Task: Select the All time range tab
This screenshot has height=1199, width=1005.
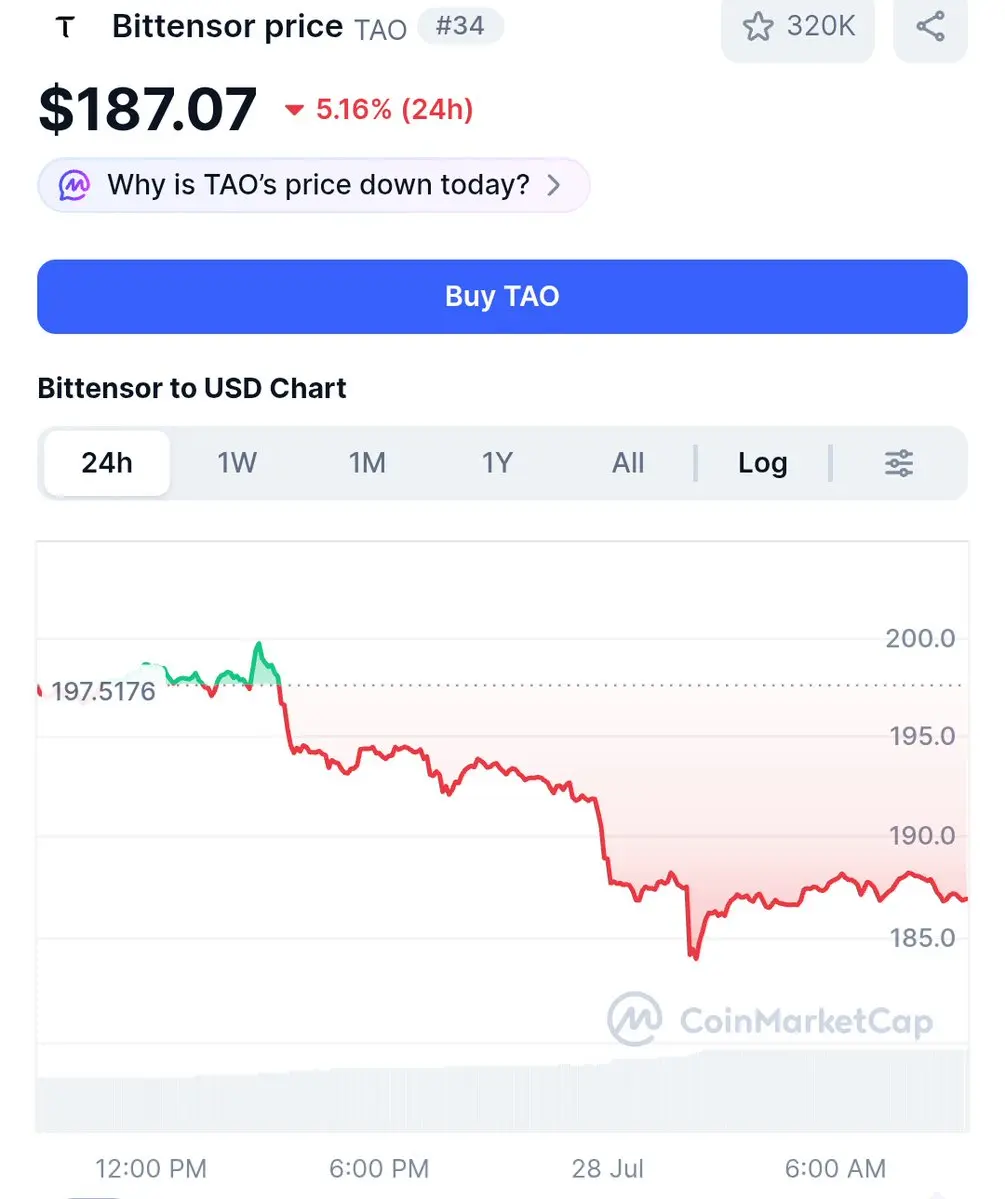Action: (628, 463)
